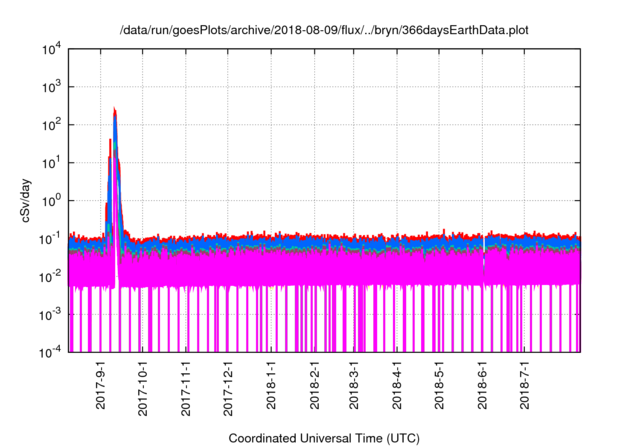Click the cSv/day y-axis label
640x448 pixels.
(26, 200)
